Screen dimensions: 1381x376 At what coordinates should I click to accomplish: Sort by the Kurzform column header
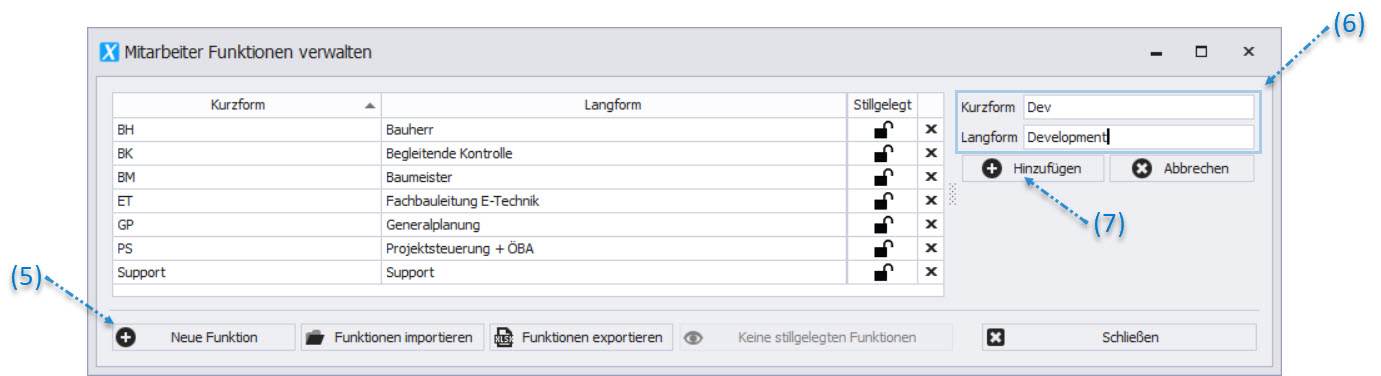point(247,105)
